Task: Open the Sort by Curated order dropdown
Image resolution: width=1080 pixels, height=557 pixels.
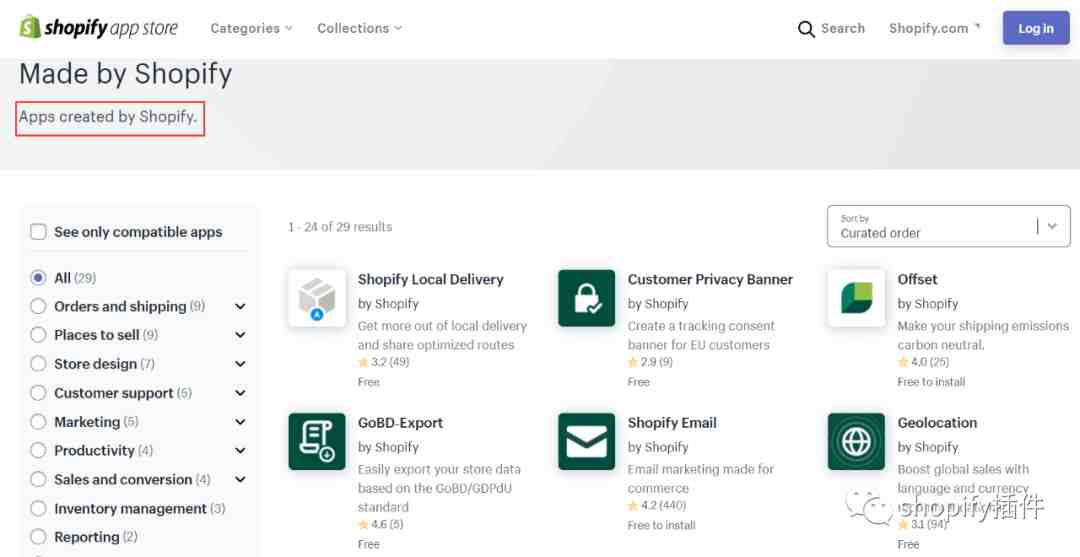Action: pos(948,226)
